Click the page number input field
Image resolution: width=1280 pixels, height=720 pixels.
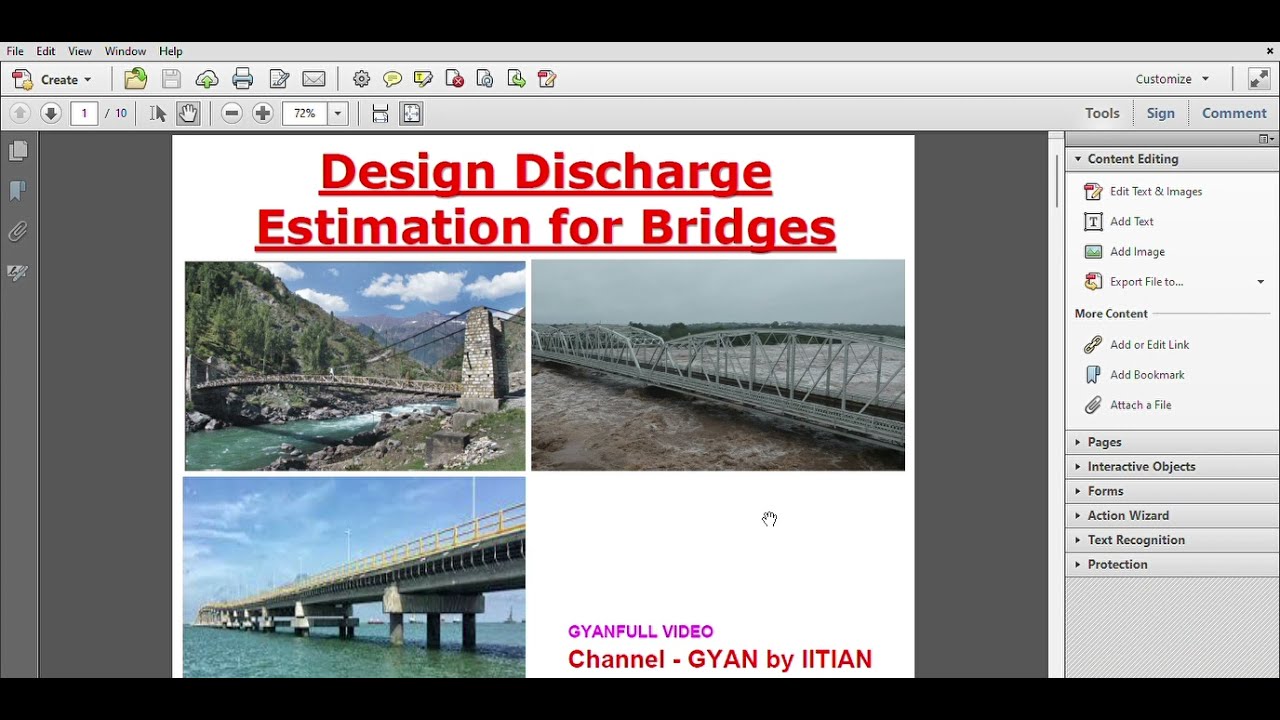pos(84,113)
